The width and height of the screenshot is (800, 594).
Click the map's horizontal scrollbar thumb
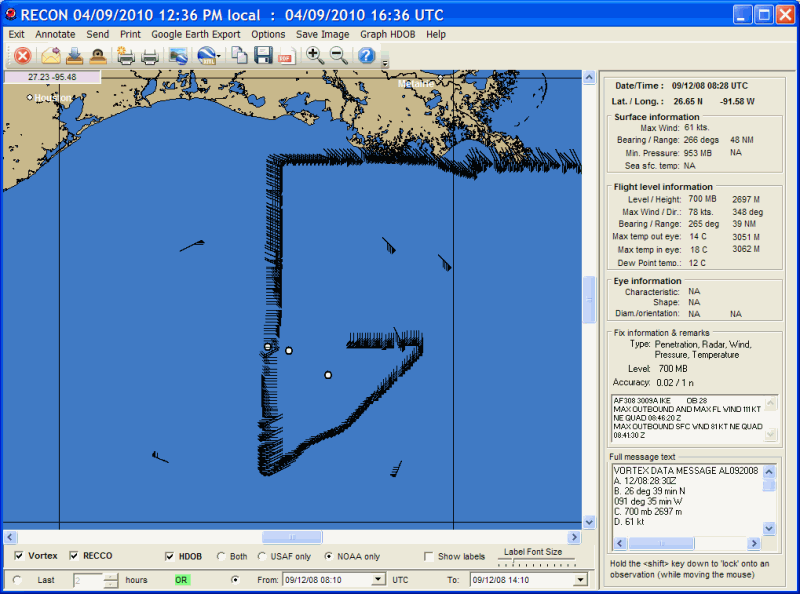[x=292, y=537]
